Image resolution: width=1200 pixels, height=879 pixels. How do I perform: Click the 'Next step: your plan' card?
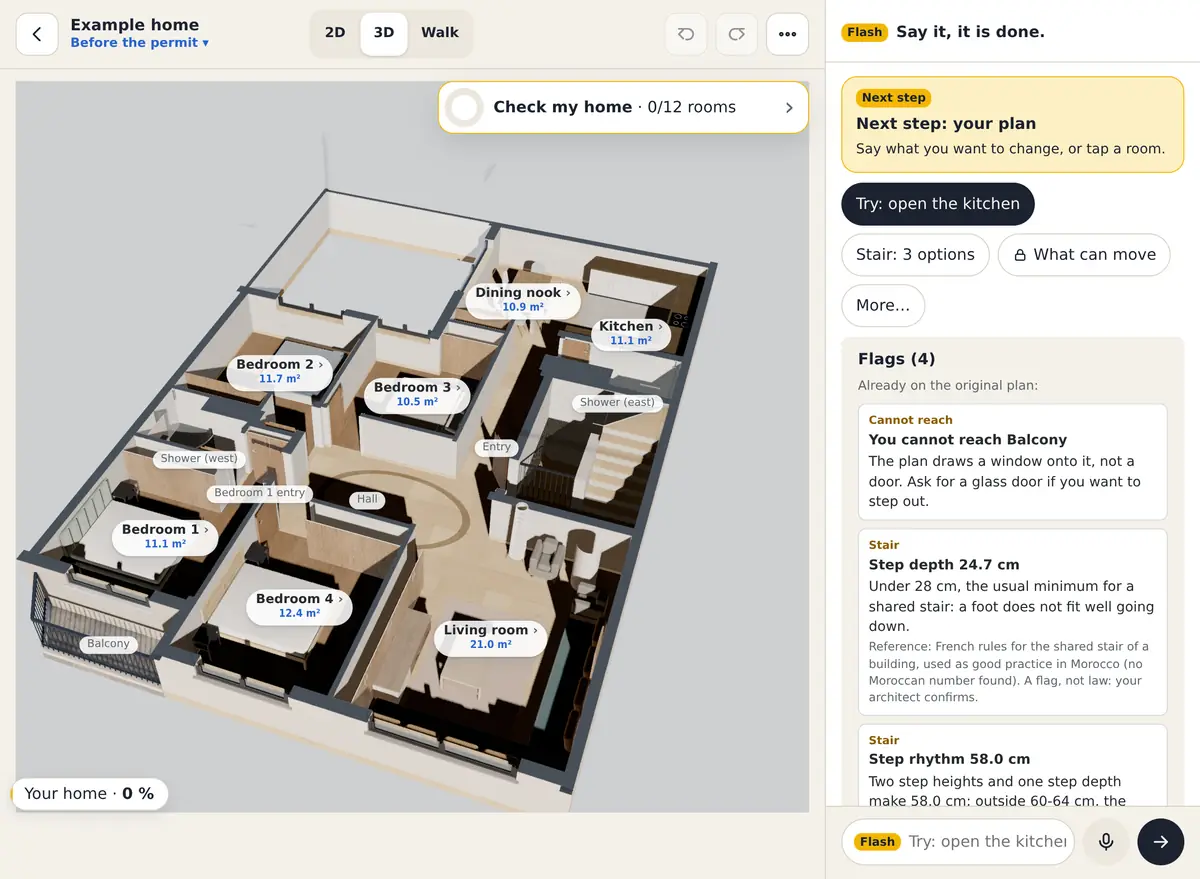(x=1013, y=124)
